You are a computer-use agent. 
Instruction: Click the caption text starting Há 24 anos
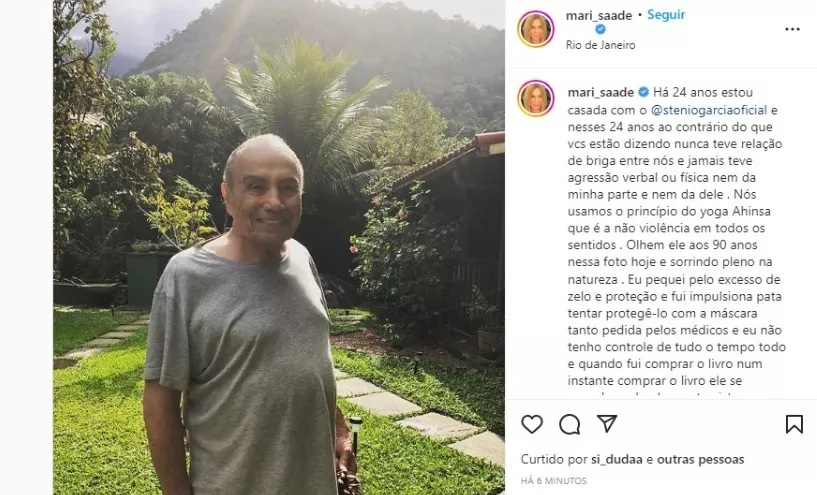[677, 236]
